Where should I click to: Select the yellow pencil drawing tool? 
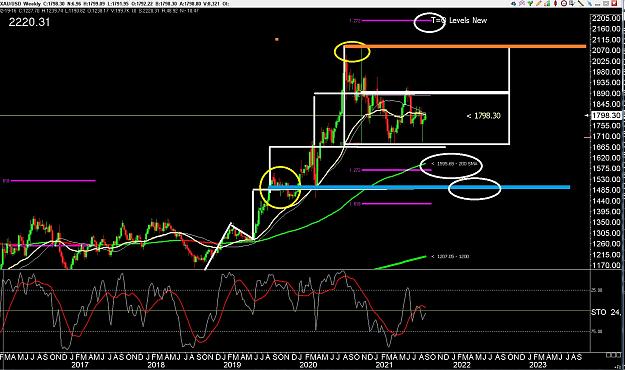point(539,3)
